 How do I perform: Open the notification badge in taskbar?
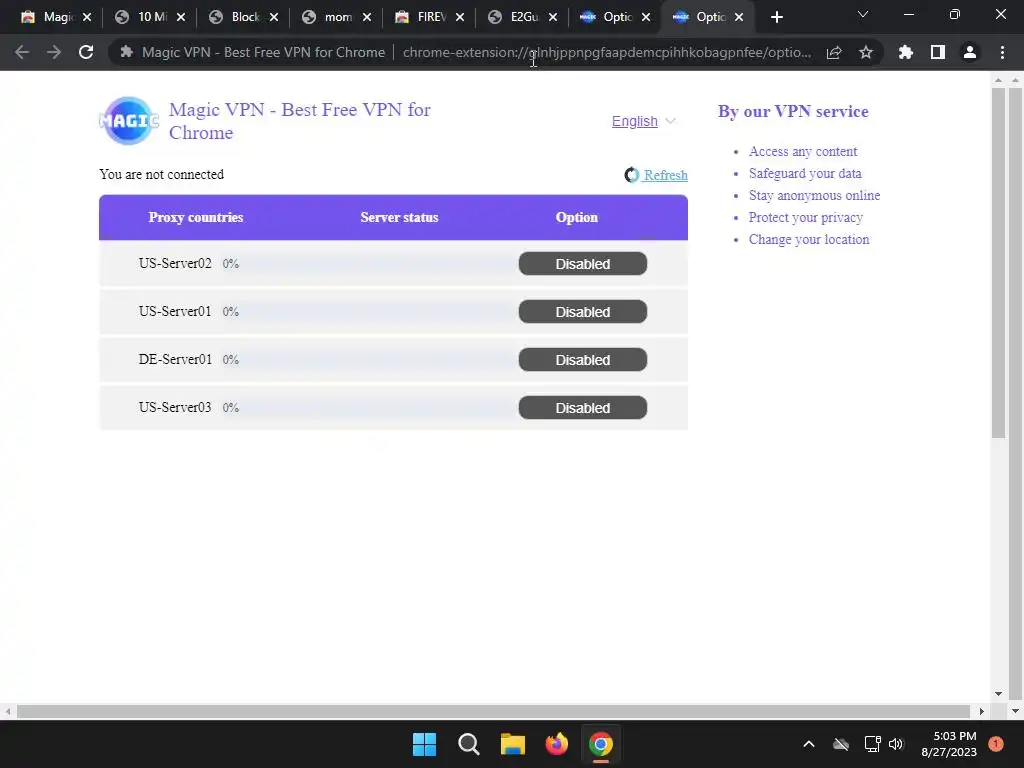(x=996, y=744)
